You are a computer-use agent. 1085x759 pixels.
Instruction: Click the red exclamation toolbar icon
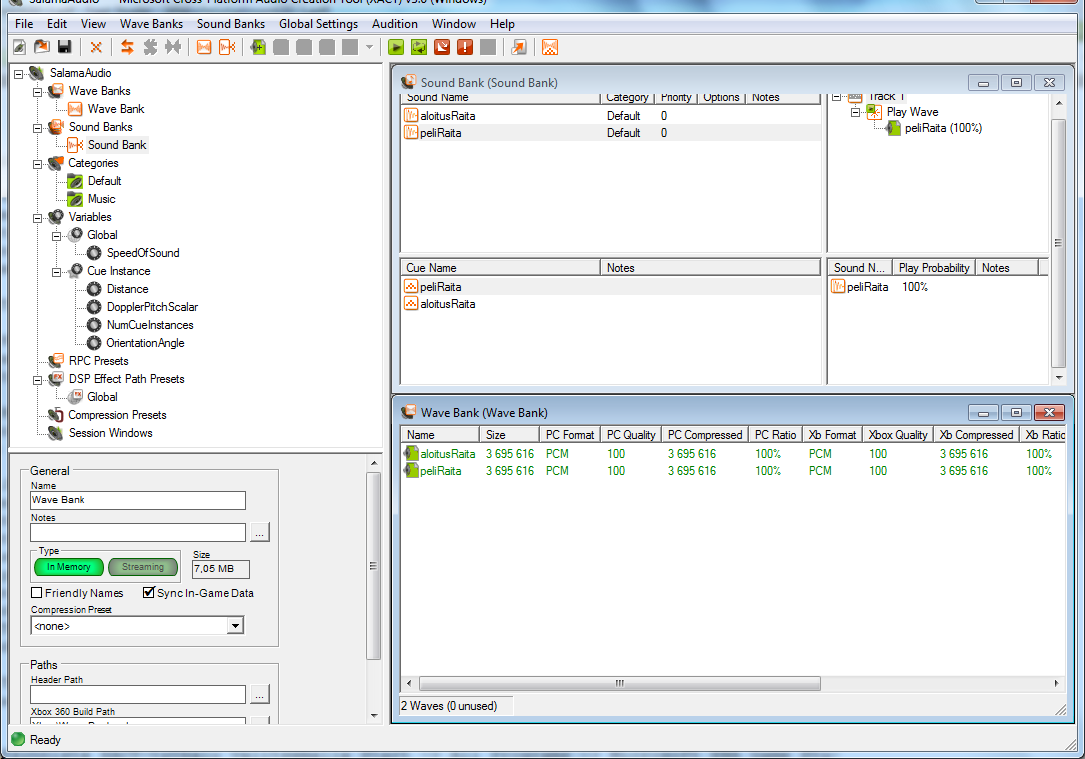tap(465, 47)
